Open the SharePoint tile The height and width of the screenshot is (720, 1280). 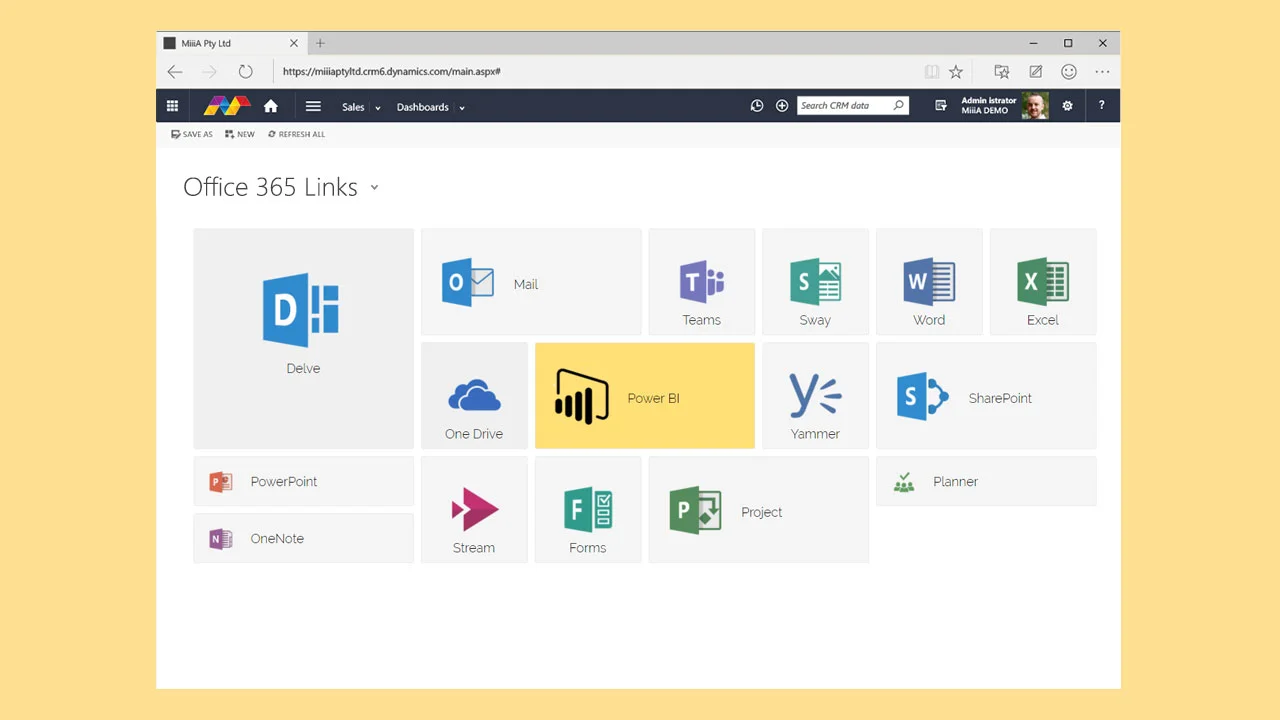pyautogui.click(x=986, y=396)
